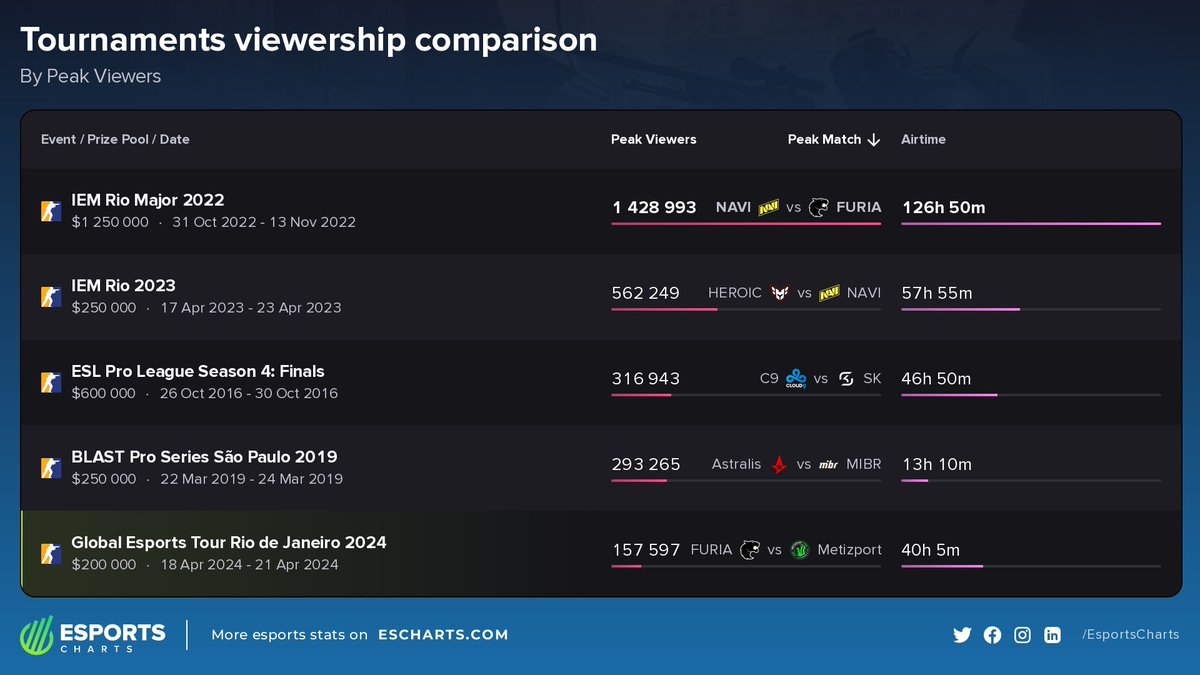
Task: Click the date 26 Oct 2016 - 30 Oct 2016
Action: click(x=249, y=393)
